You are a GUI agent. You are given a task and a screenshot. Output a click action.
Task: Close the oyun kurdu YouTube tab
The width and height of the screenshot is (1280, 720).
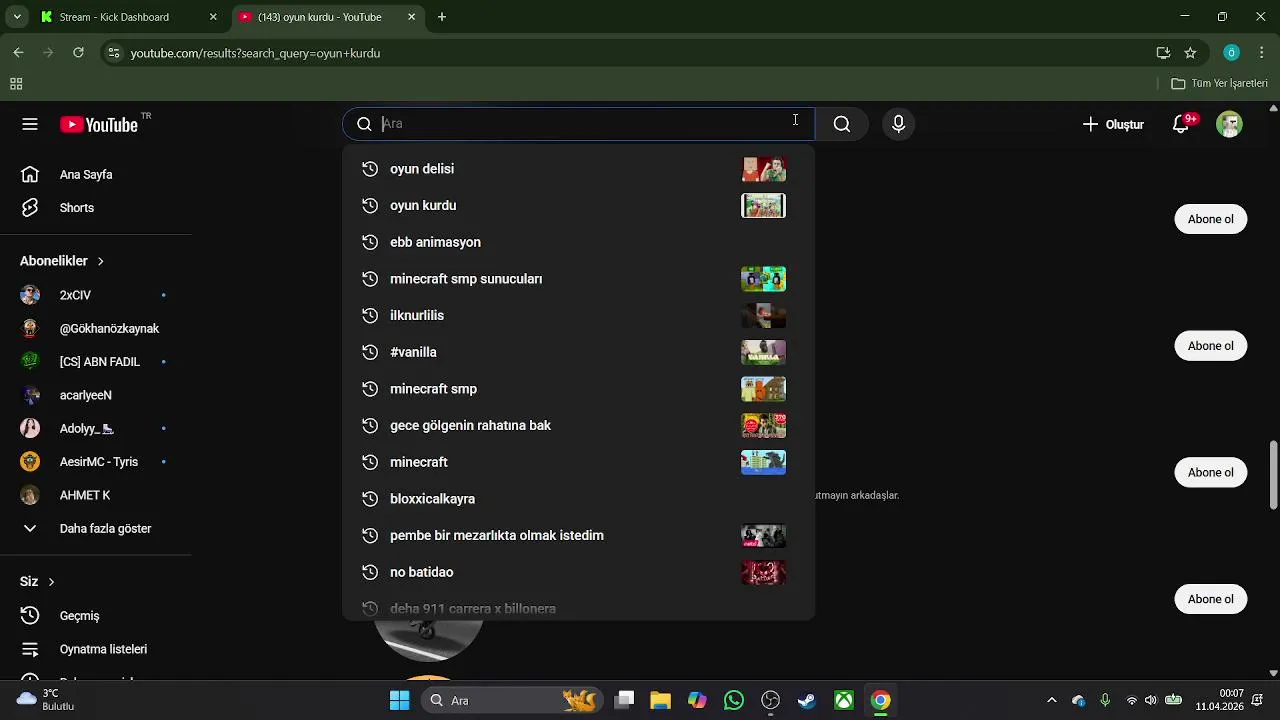(412, 17)
